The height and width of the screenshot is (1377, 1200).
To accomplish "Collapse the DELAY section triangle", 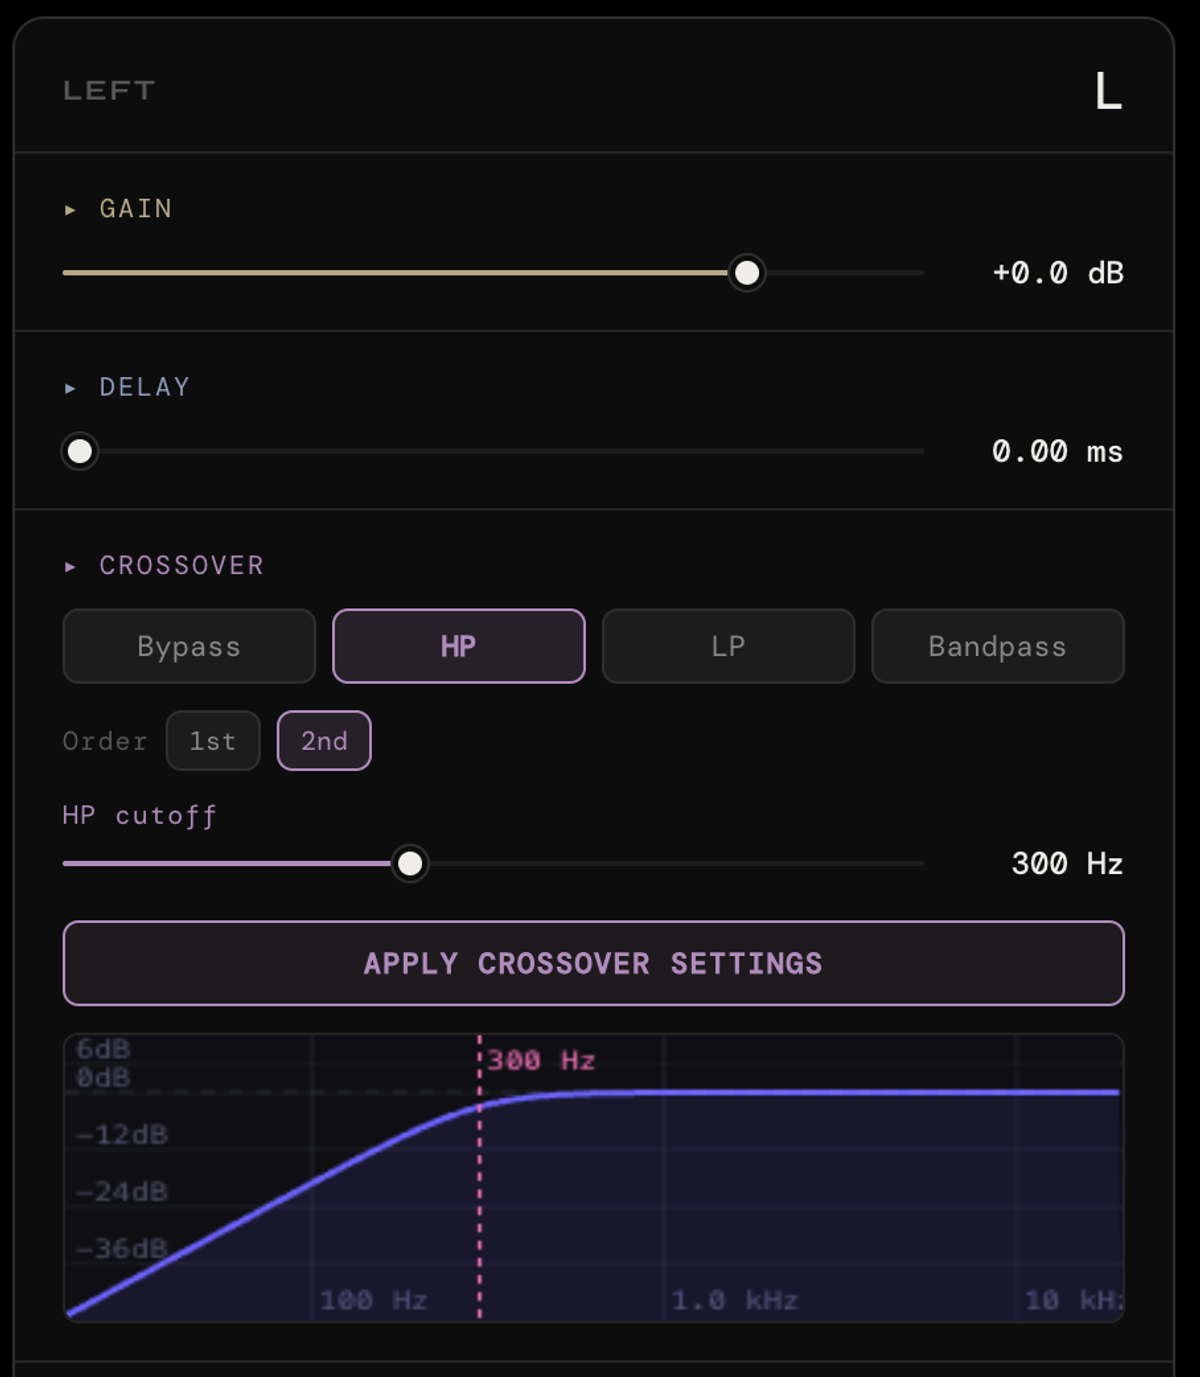I will 70,388.
